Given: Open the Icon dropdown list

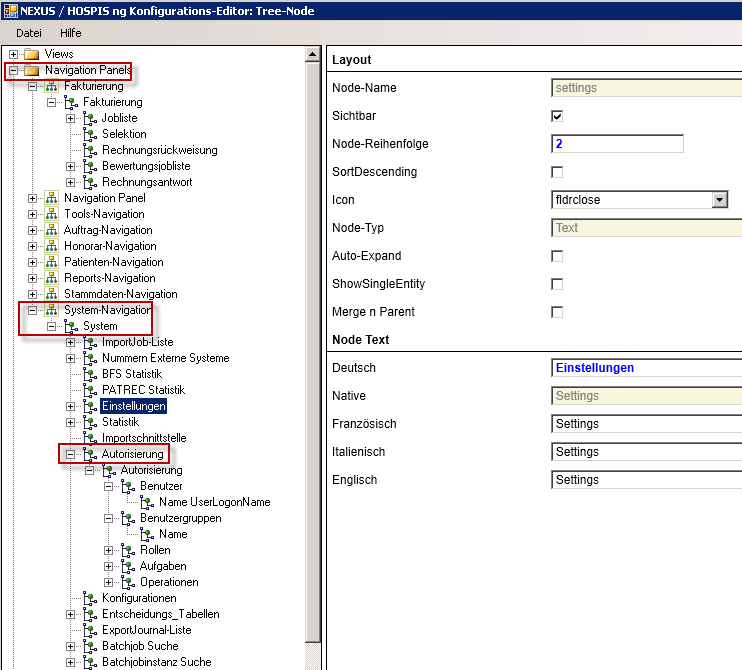Looking at the screenshot, I should tap(719, 200).
